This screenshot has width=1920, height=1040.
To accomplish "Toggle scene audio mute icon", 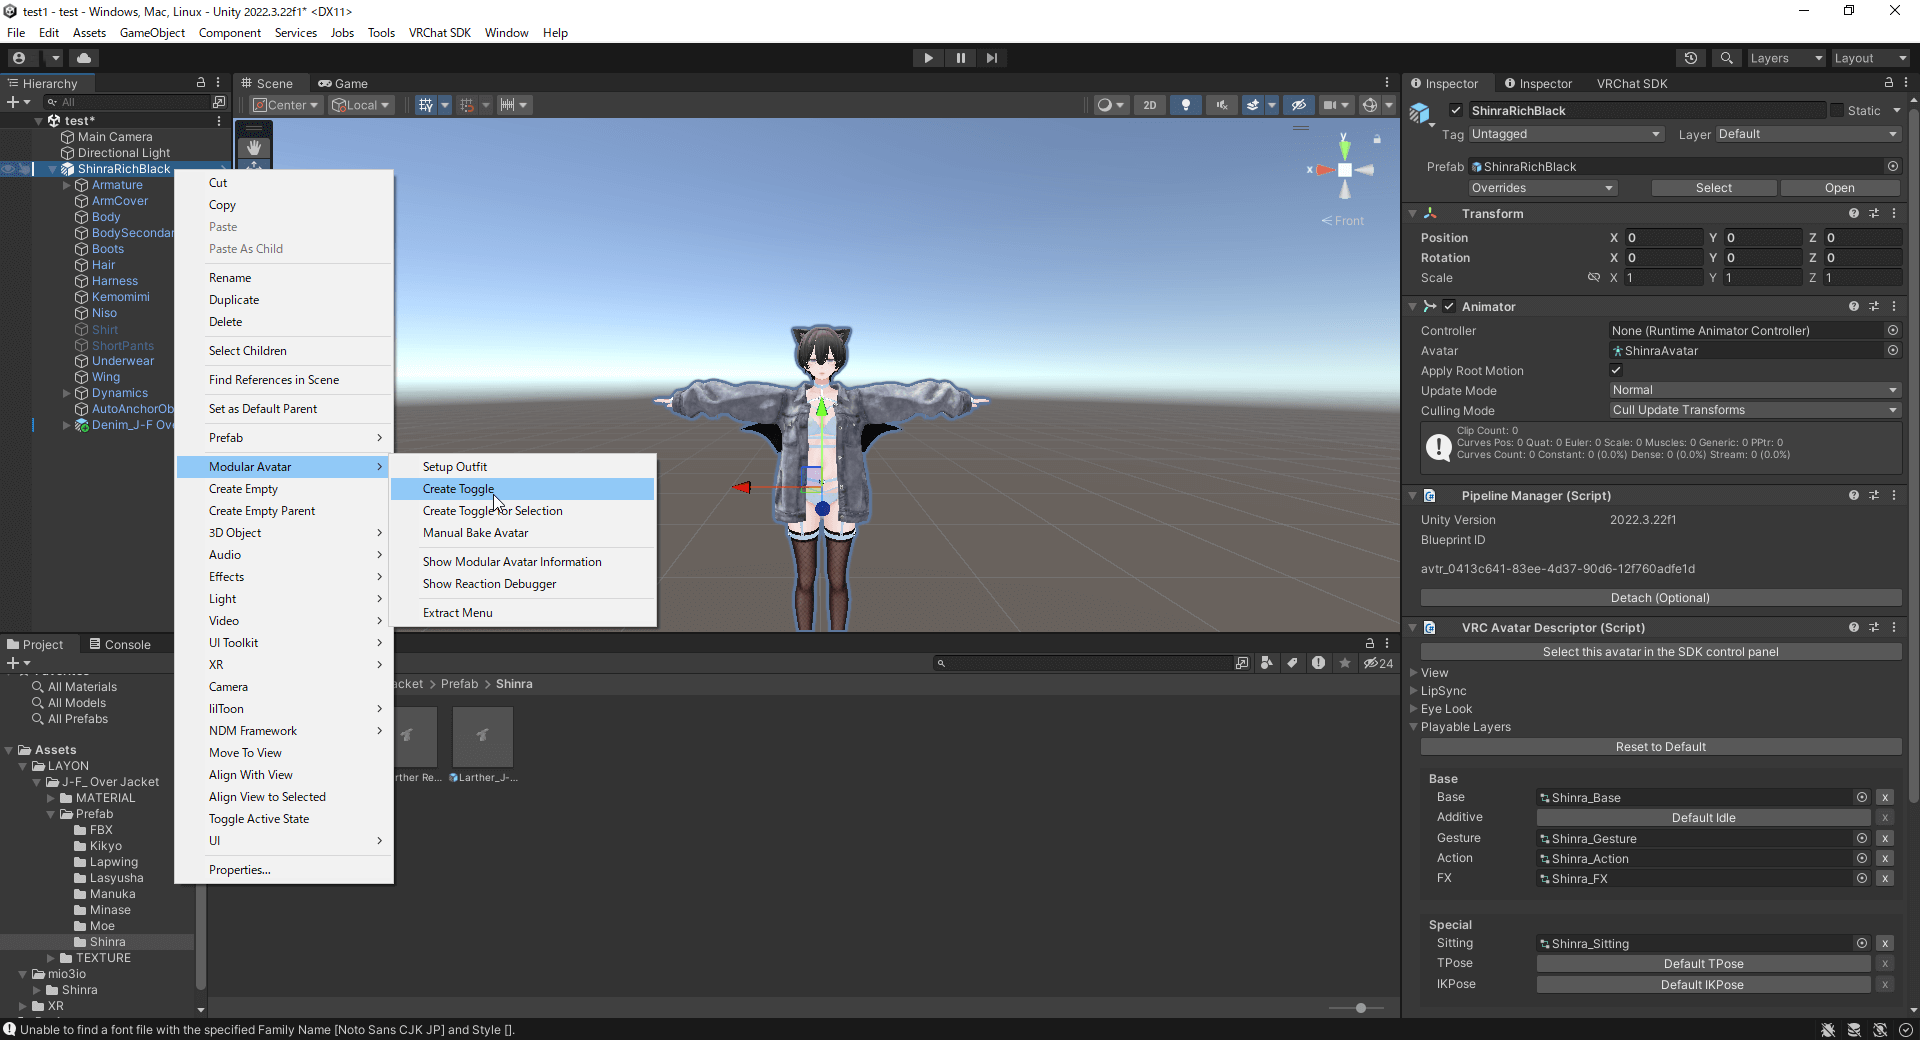I will pos(1222,105).
